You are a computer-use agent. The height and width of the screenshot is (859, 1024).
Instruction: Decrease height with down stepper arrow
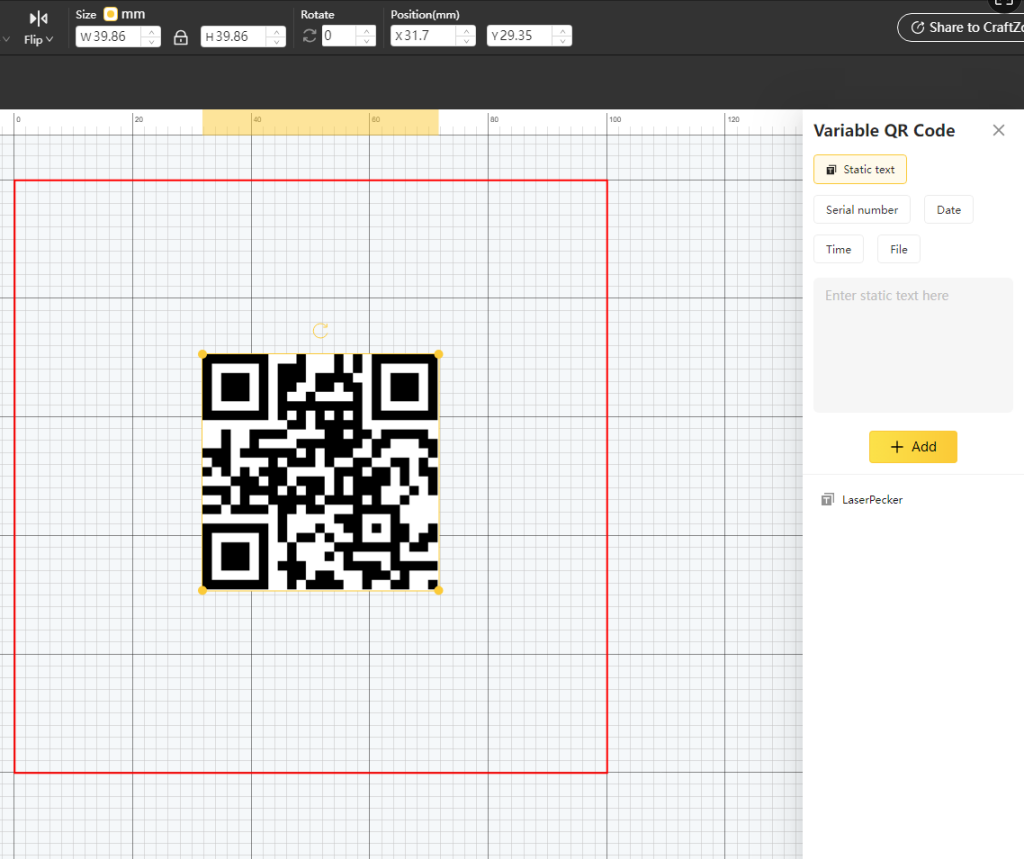[x=277, y=41]
